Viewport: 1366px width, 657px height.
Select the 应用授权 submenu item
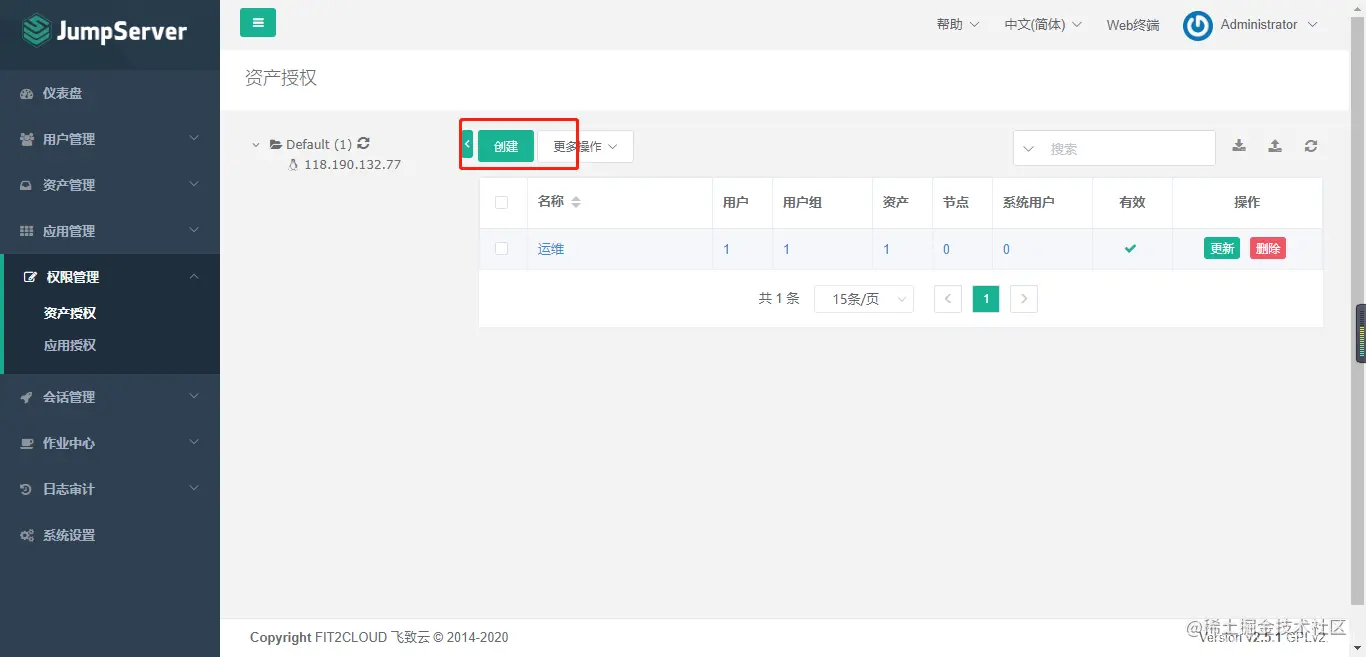[x=70, y=345]
